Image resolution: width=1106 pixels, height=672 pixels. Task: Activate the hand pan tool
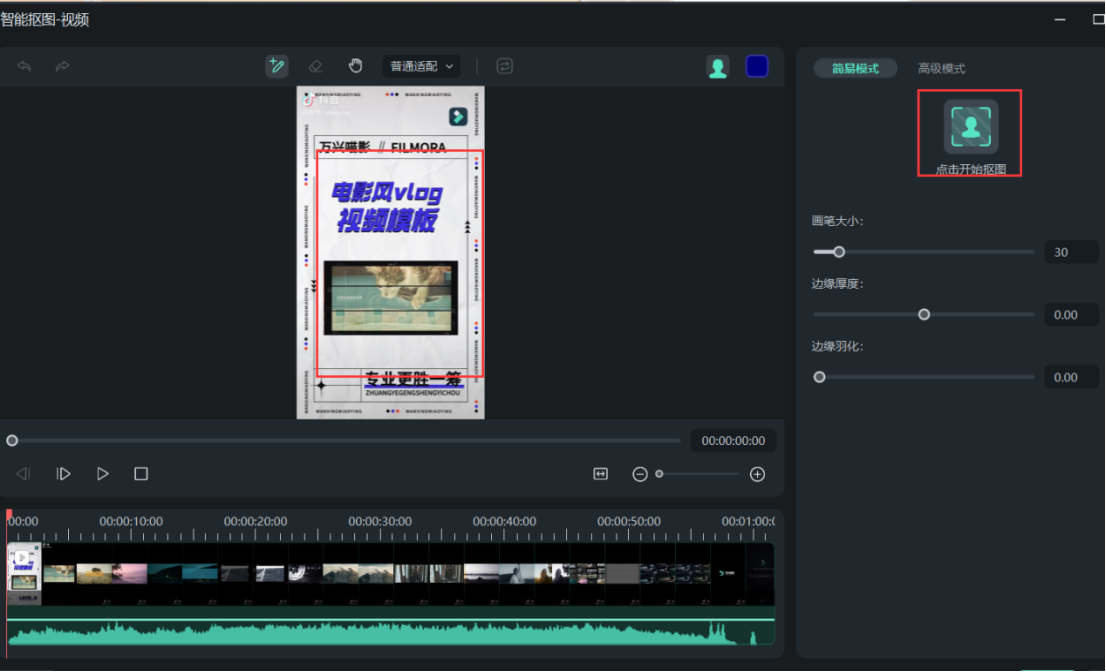tap(355, 66)
